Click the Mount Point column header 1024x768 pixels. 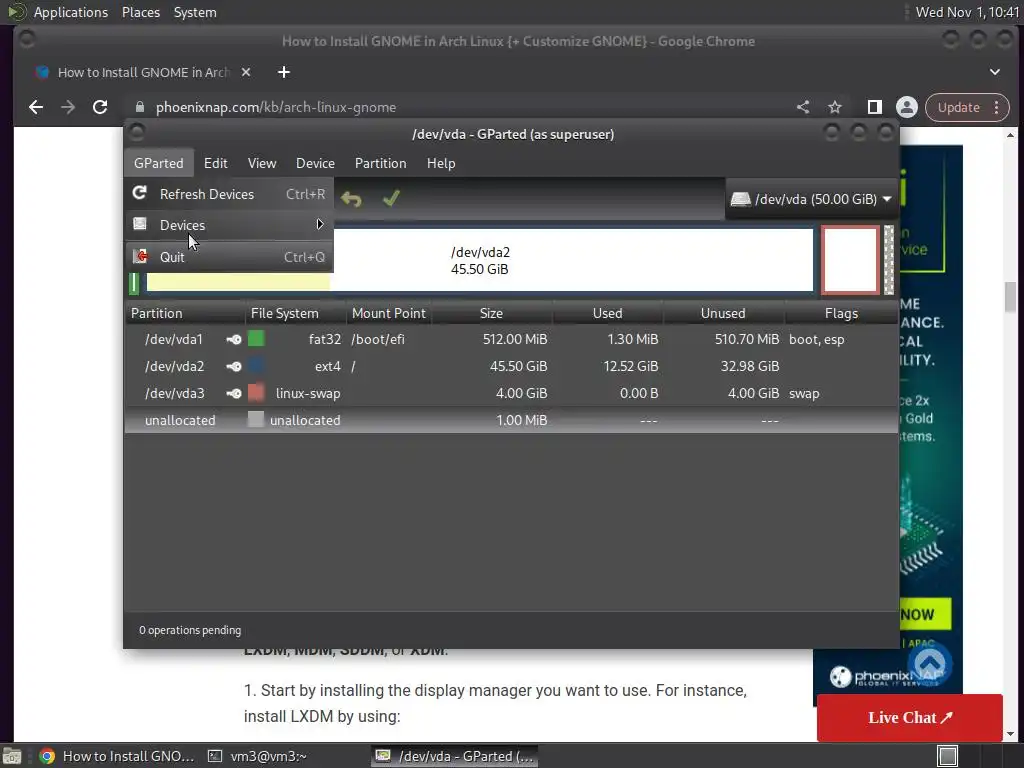pos(389,313)
